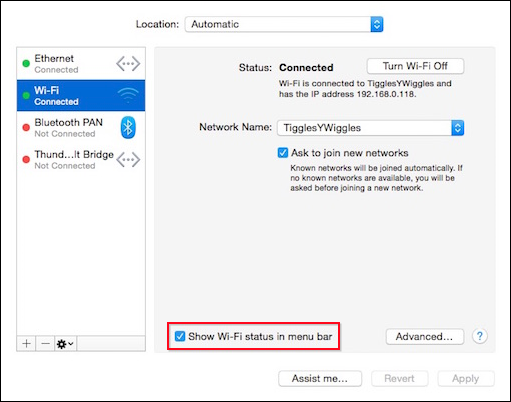Add a new network service with plus
The width and height of the screenshot is (511, 402).
pyautogui.click(x=26, y=343)
